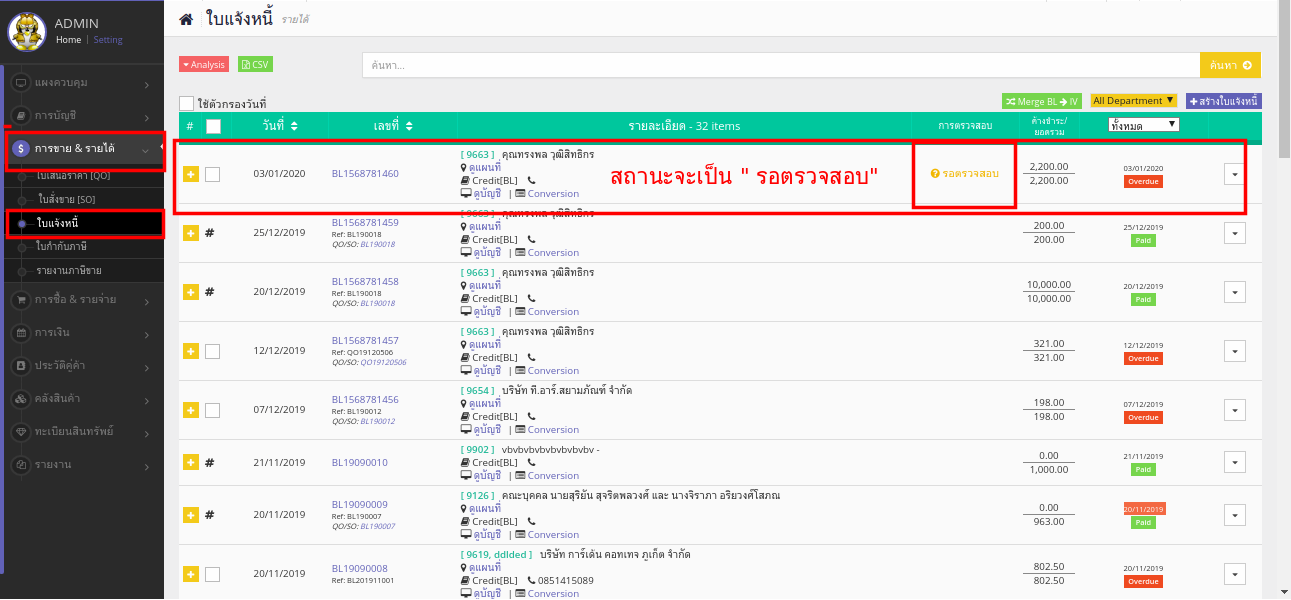Image resolution: width=1291 pixels, height=600 pixels.
Task: Click the orange ค้นหา search button
Action: 1230,65
